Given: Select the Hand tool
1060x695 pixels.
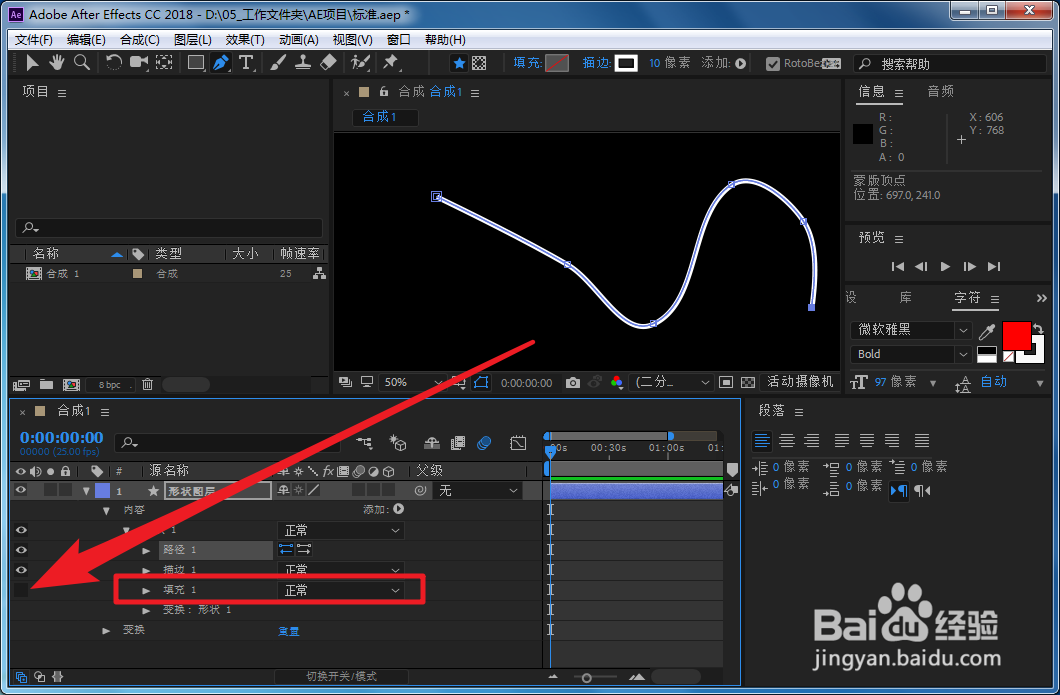Looking at the screenshot, I should [x=56, y=63].
